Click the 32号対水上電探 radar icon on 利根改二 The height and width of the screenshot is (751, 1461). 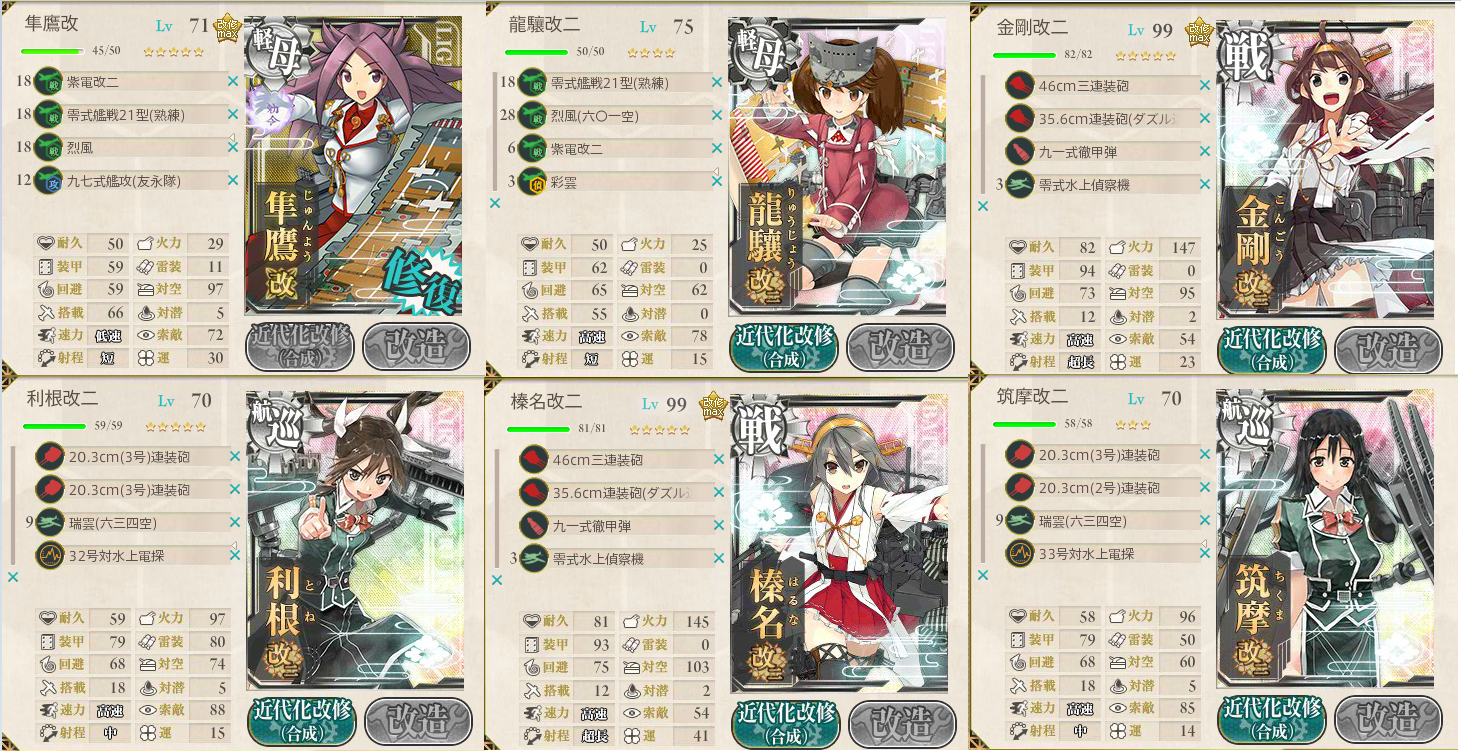[x=49, y=555]
